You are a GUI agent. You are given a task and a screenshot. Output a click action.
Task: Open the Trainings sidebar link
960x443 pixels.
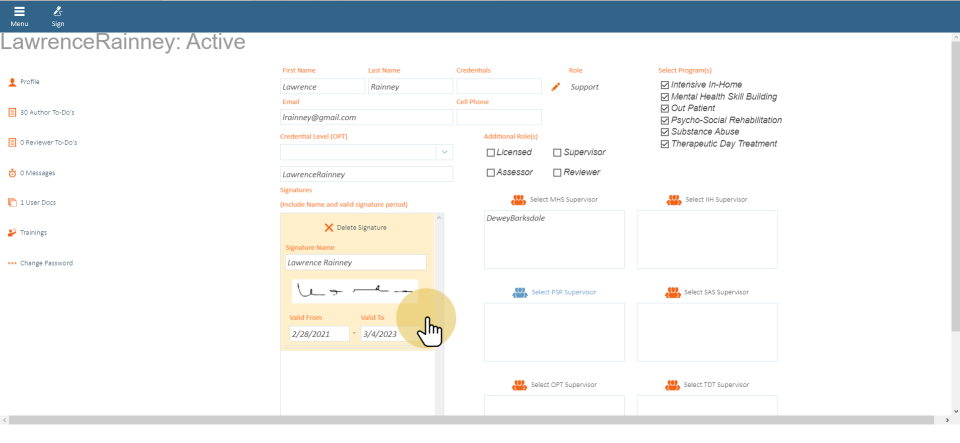click(x=34, y=233)
